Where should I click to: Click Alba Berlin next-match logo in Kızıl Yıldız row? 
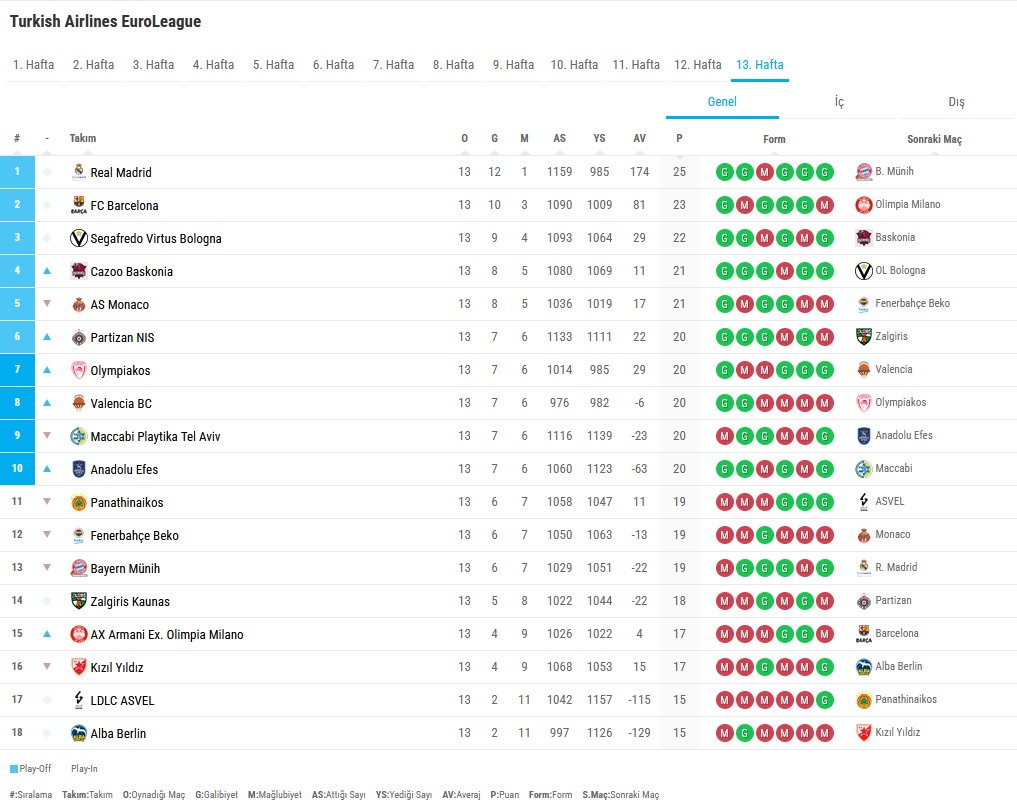pyautogui.click(x=863, y=666)
